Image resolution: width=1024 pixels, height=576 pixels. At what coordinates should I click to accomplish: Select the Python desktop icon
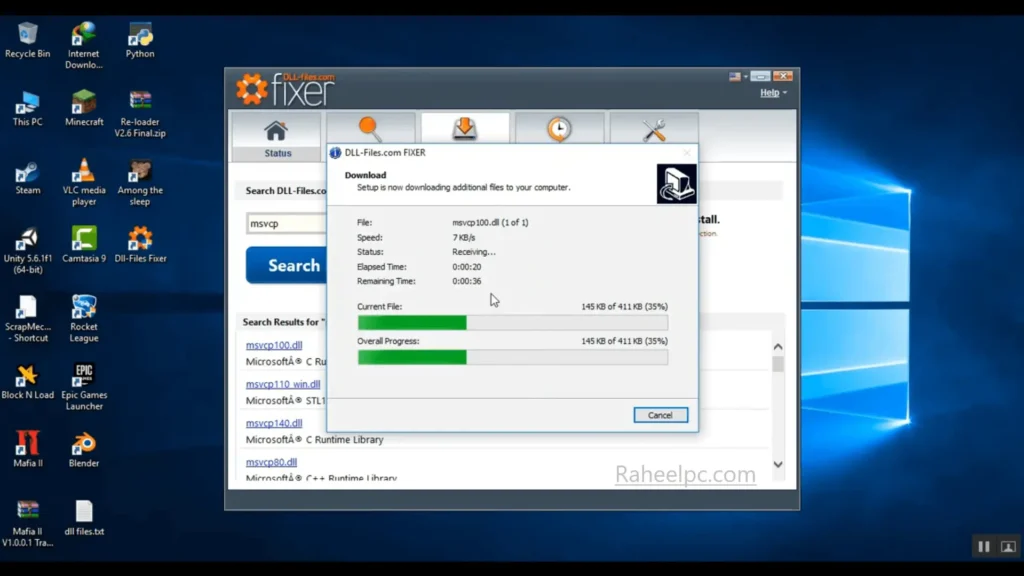pos(140,39)
